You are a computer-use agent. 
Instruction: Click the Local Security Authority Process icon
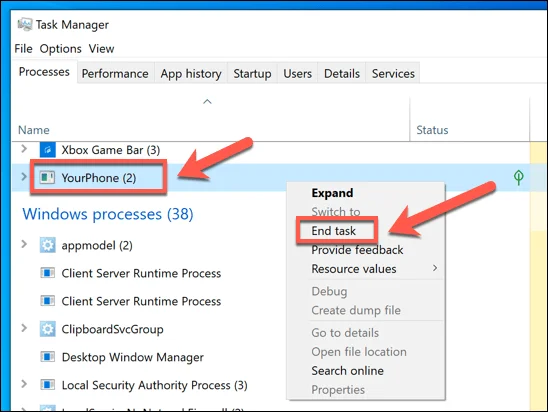coord(48,385)
